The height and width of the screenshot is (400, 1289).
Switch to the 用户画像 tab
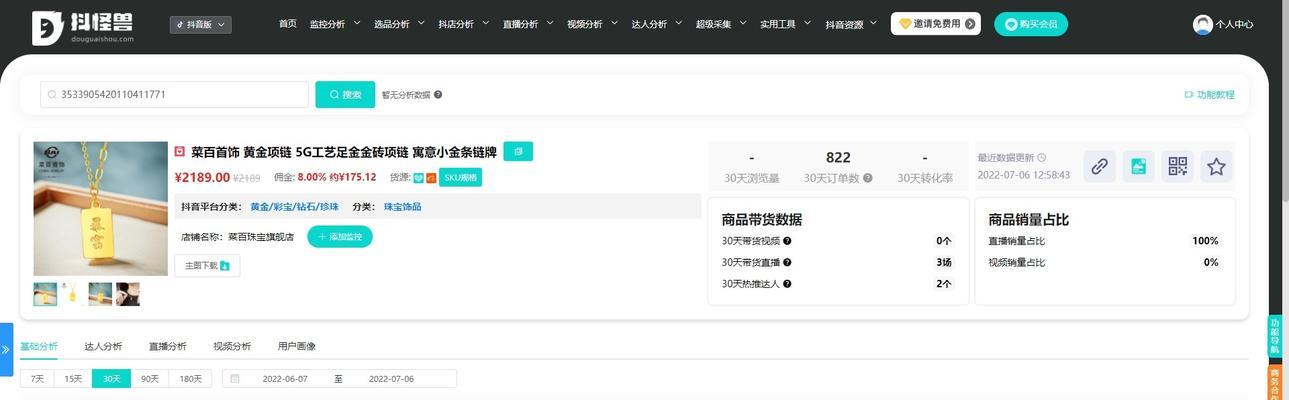(296, 346)
